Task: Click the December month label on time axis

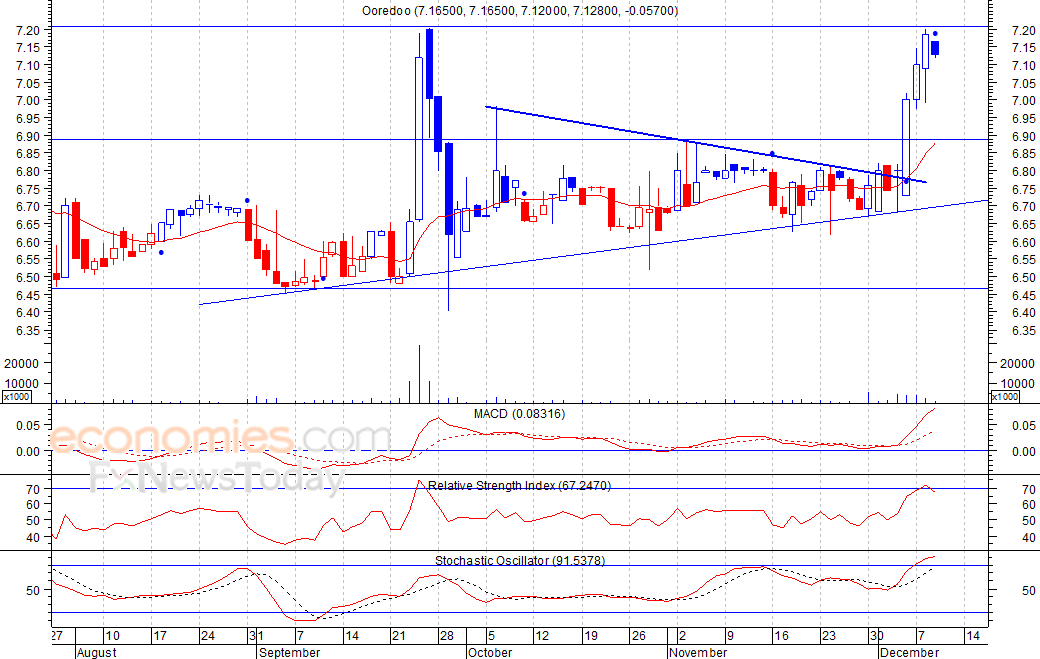Action: [909, 652]
